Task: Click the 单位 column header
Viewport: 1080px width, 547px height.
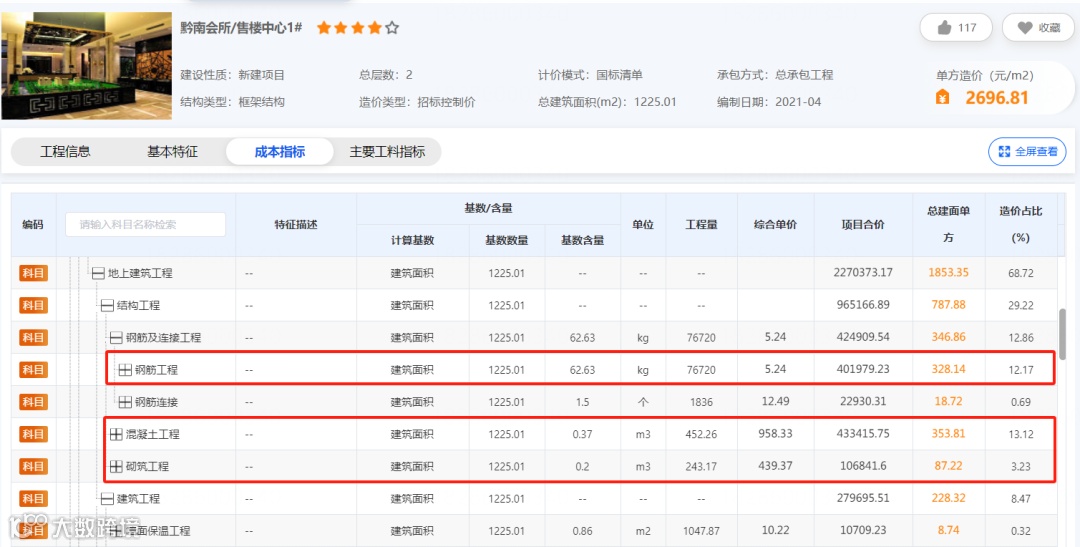Action: point(643,225)
